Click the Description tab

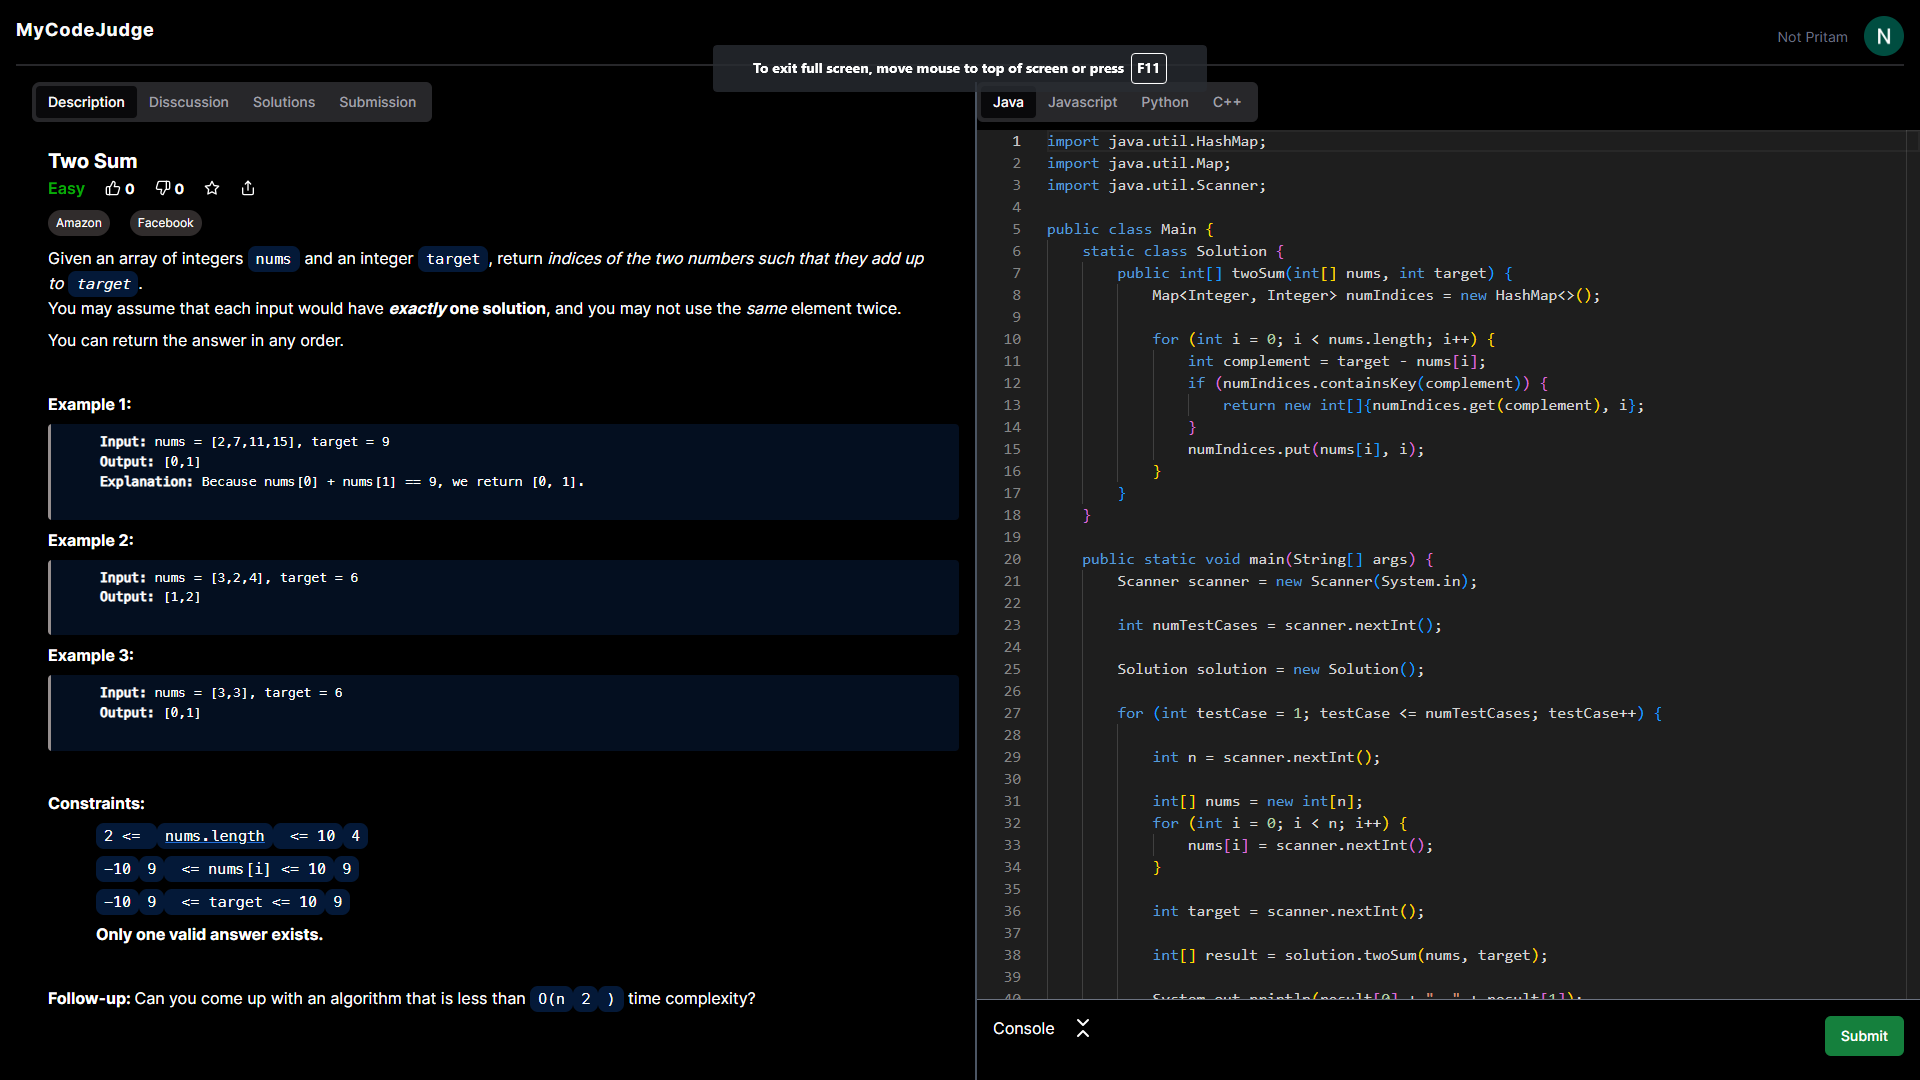(x=86, y=102)
